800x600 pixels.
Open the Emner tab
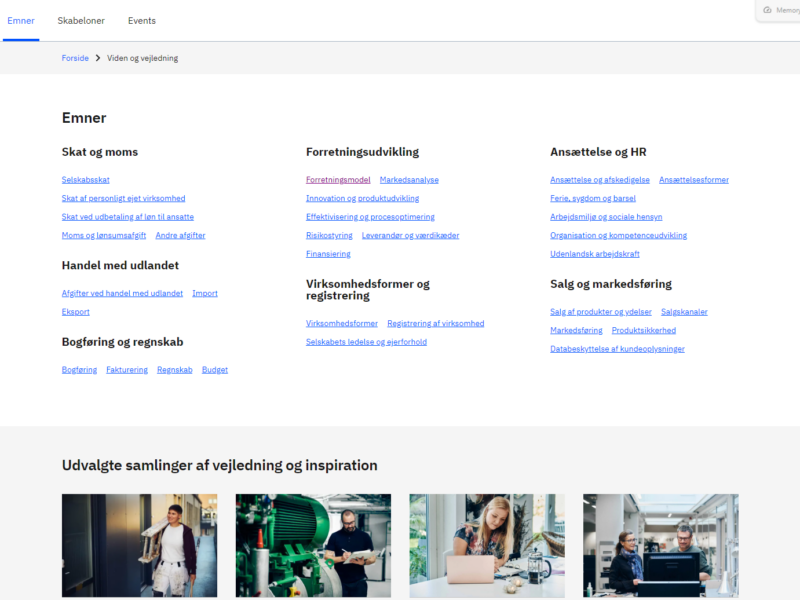pos(21,21)
